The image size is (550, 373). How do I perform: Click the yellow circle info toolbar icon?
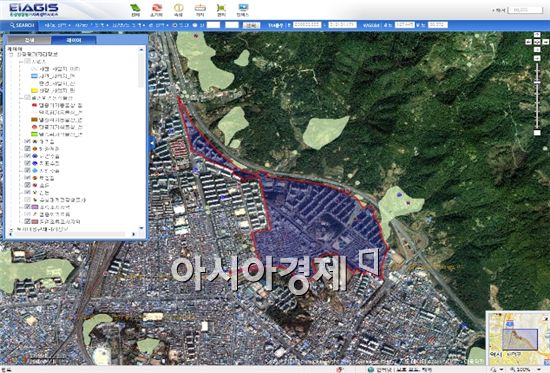(x=179, y=9)
